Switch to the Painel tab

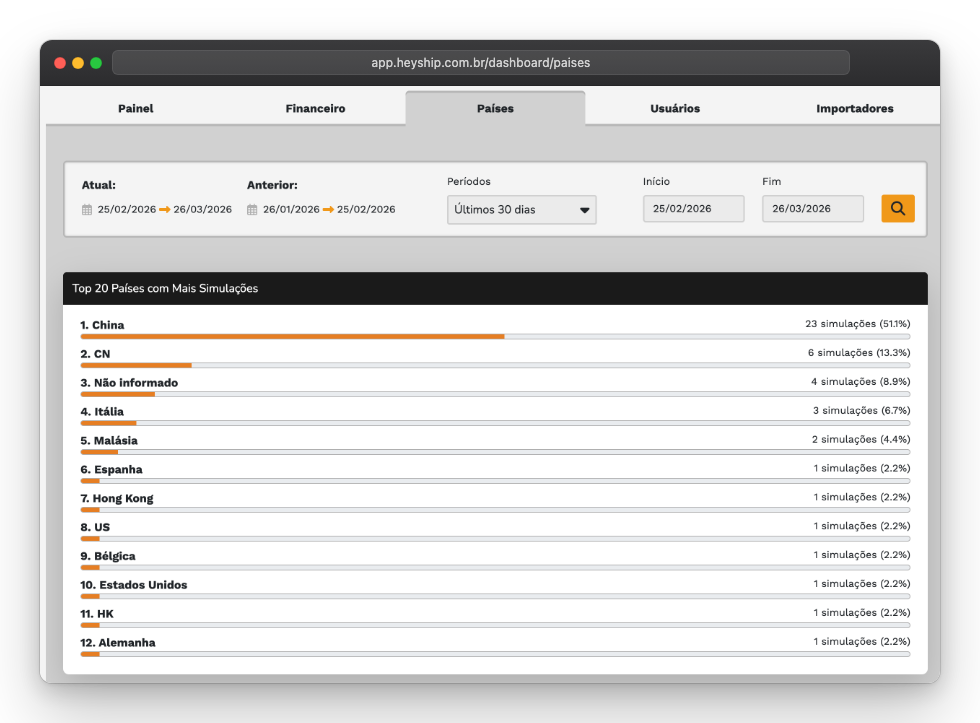tap(135, 108)
